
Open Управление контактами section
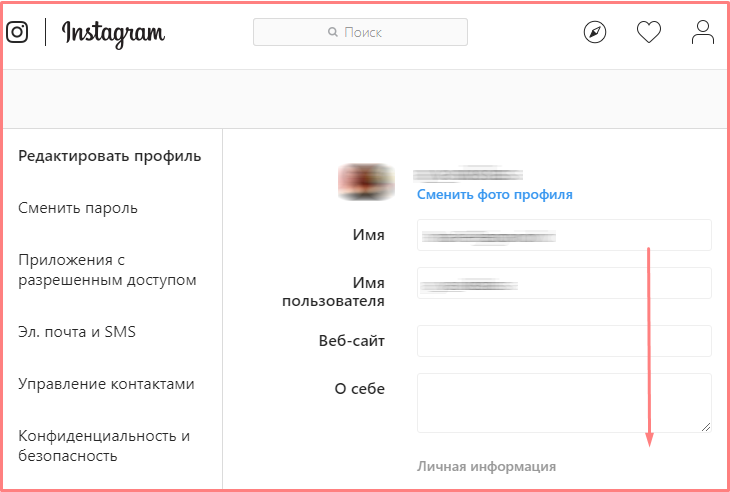coord(106,384)
